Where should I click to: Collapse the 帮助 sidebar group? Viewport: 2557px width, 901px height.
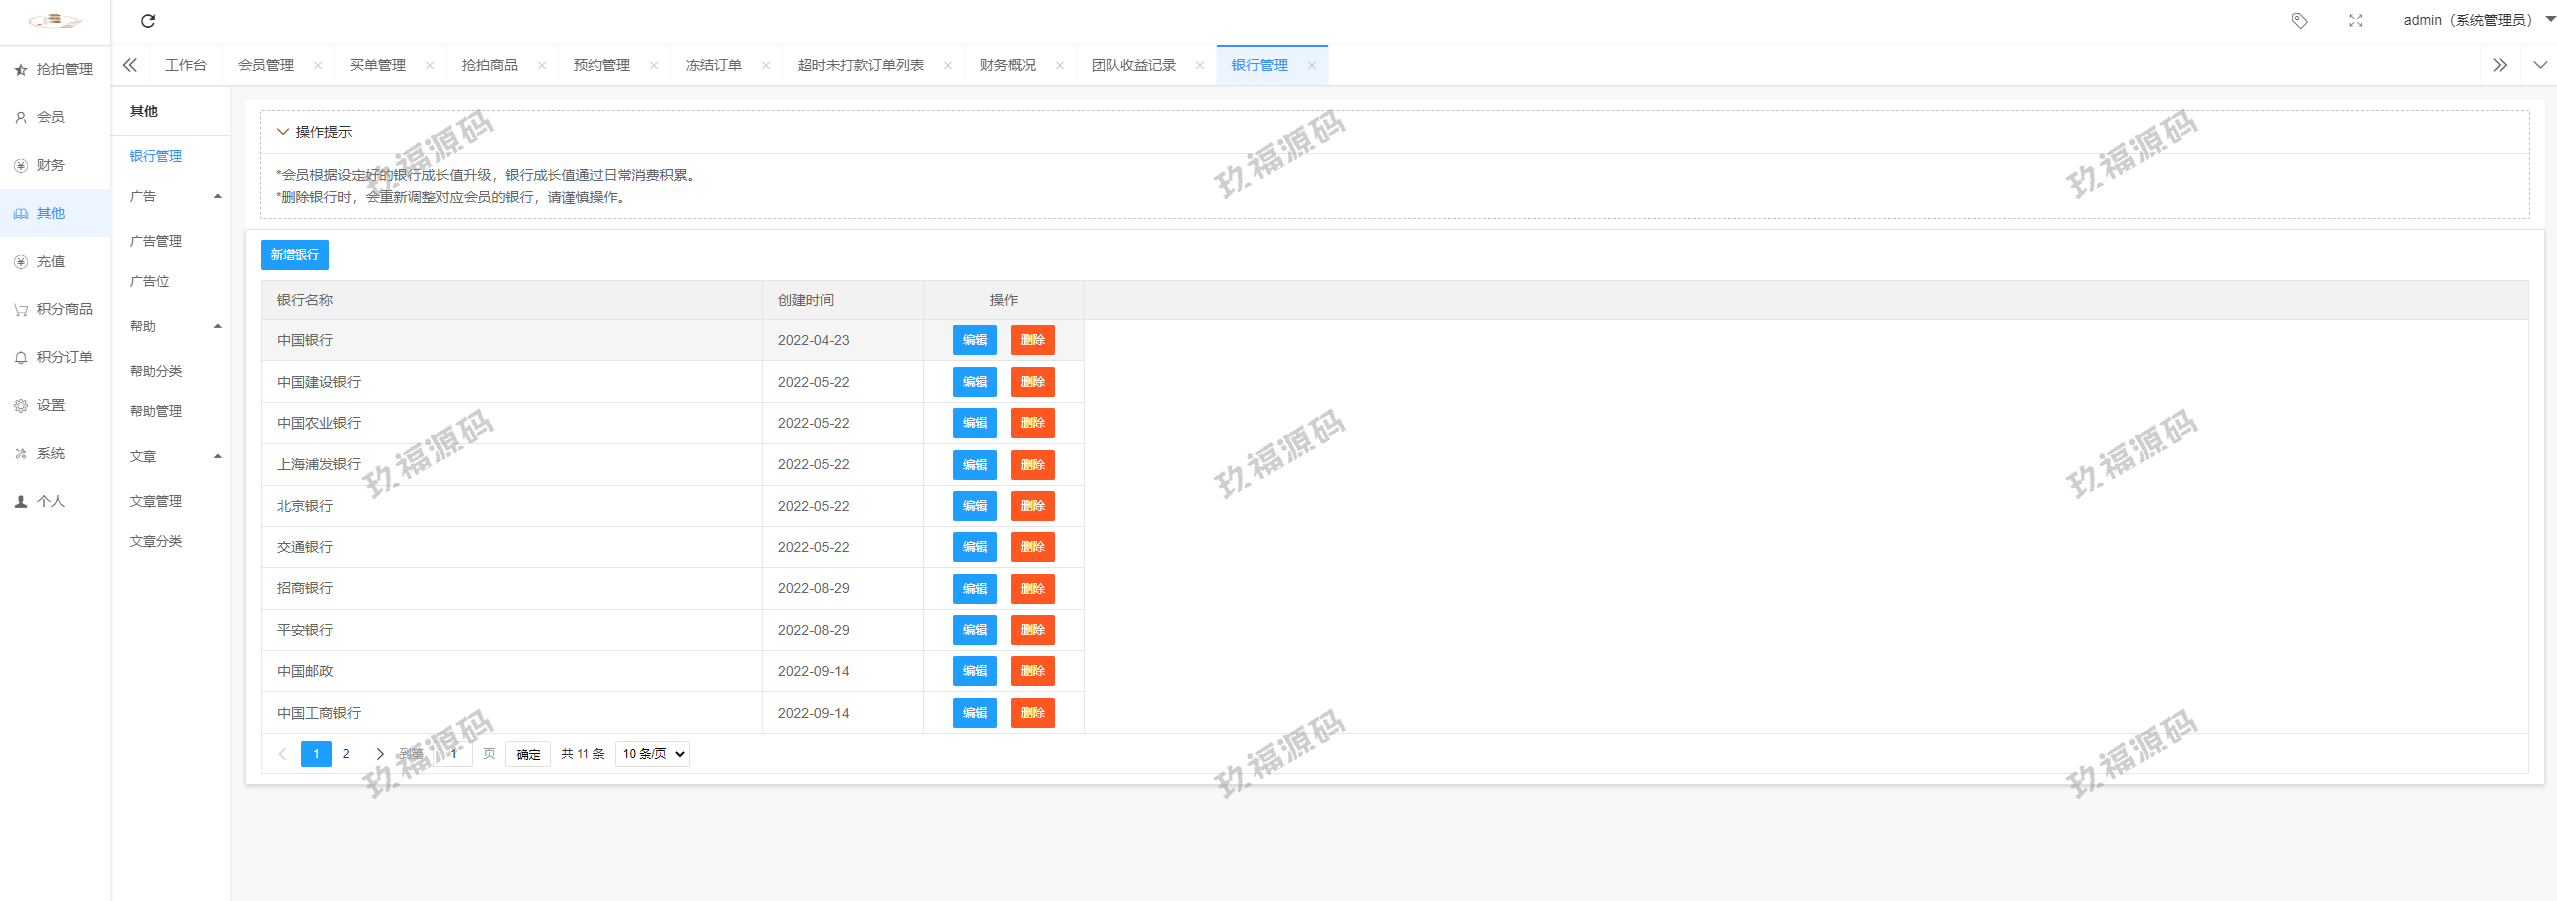(x=217, y=327)
